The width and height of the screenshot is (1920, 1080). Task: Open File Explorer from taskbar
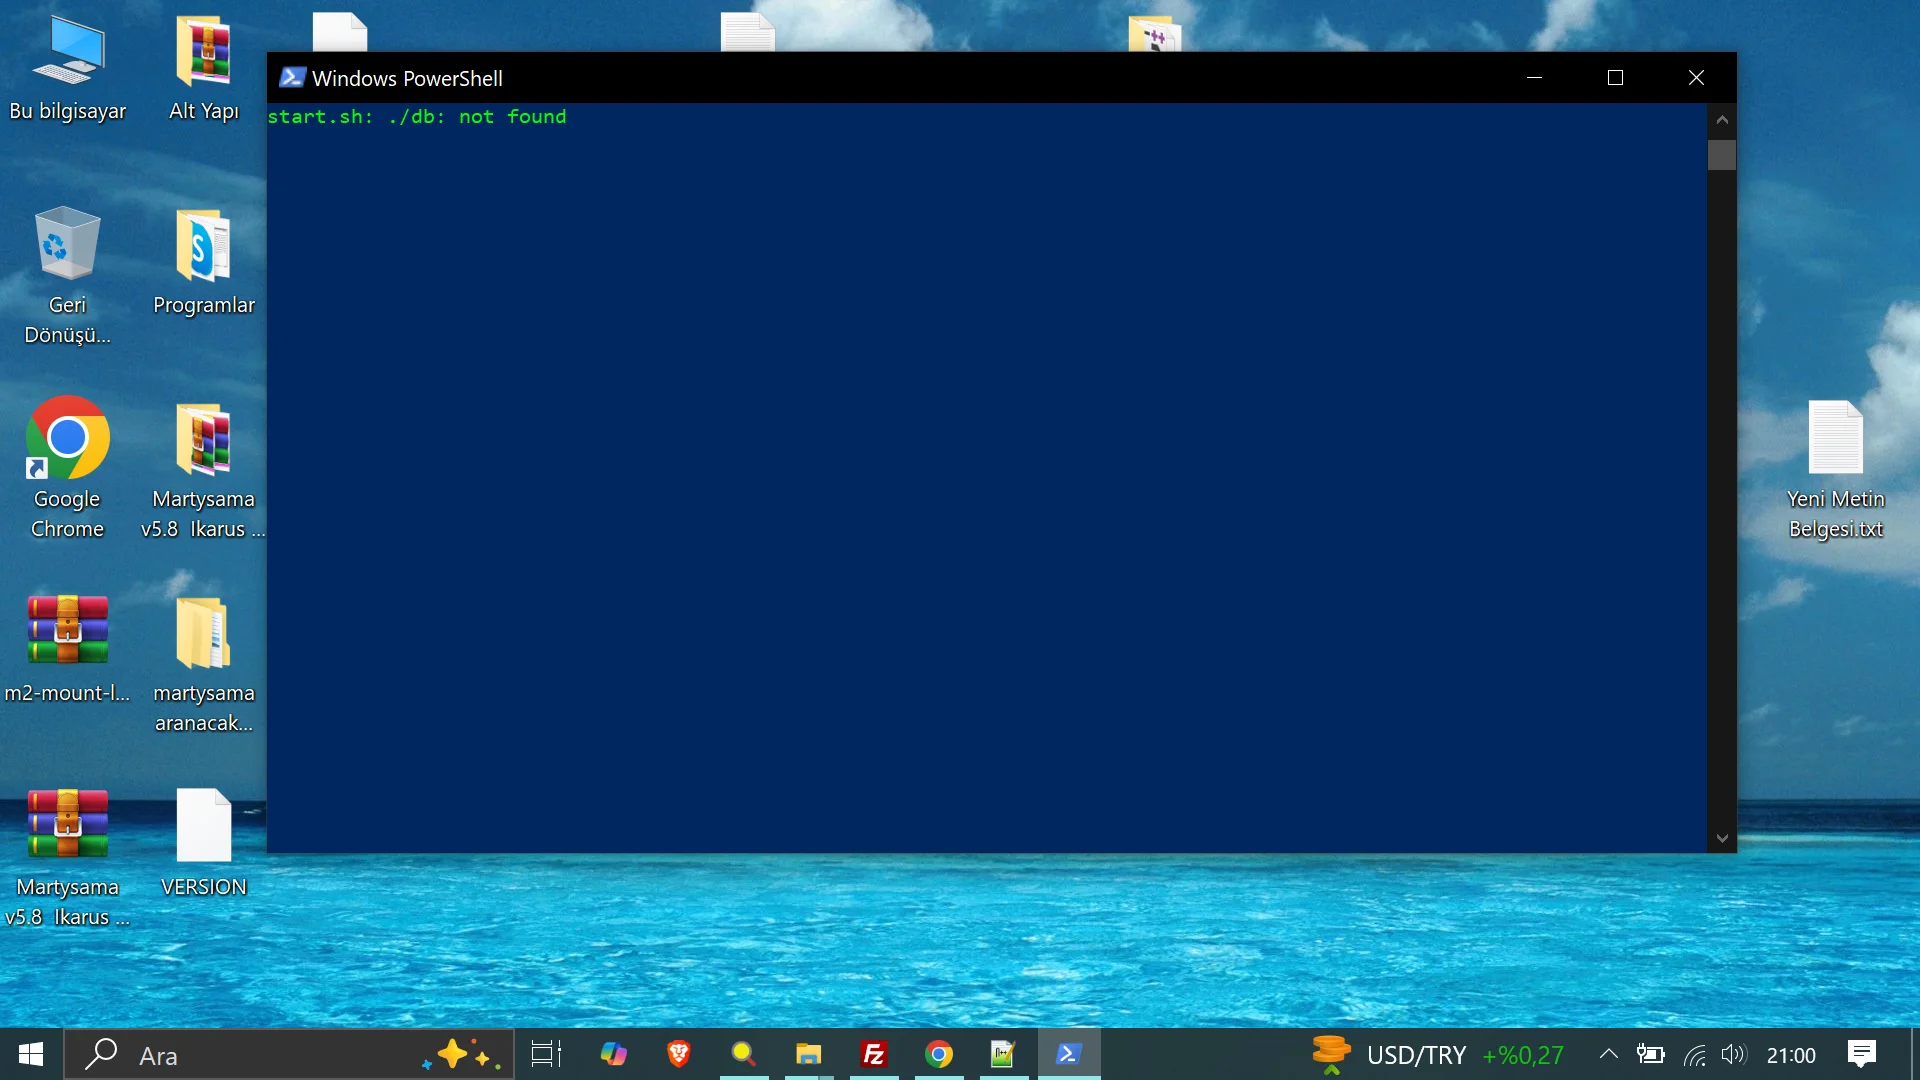coord(809,1054)
